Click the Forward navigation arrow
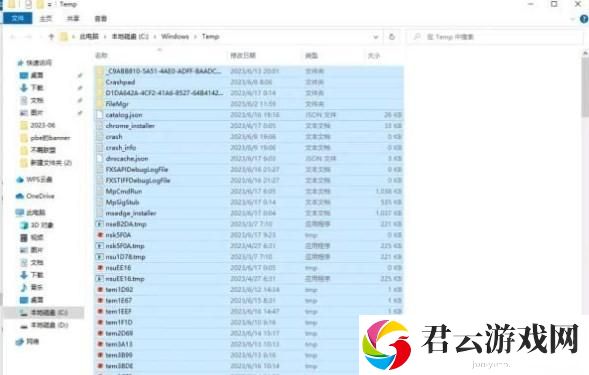The height and width of the screenshot is (375, 589). coord(29,37)
